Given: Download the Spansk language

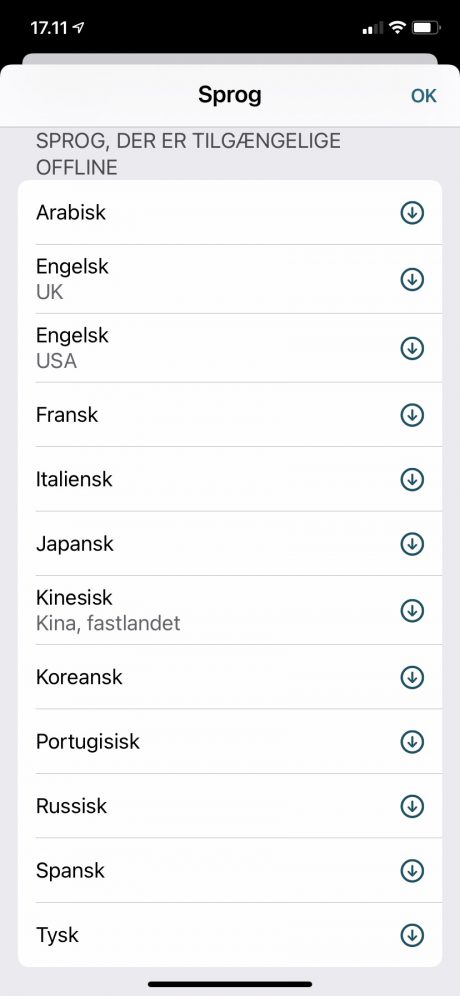Looking at the screenshot, I should [x=412, y=870].
